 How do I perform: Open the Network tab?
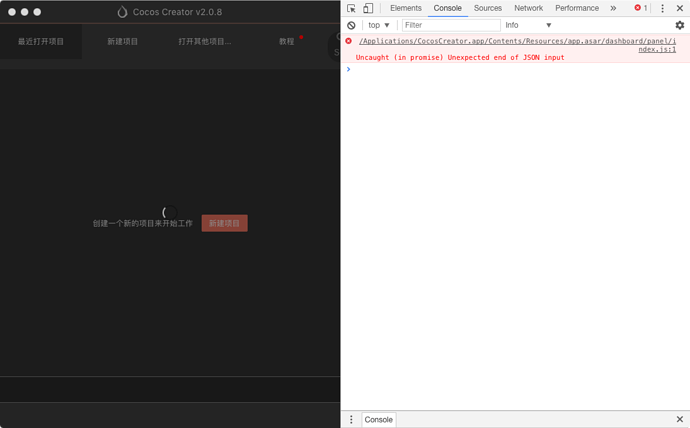click(529, 8)
